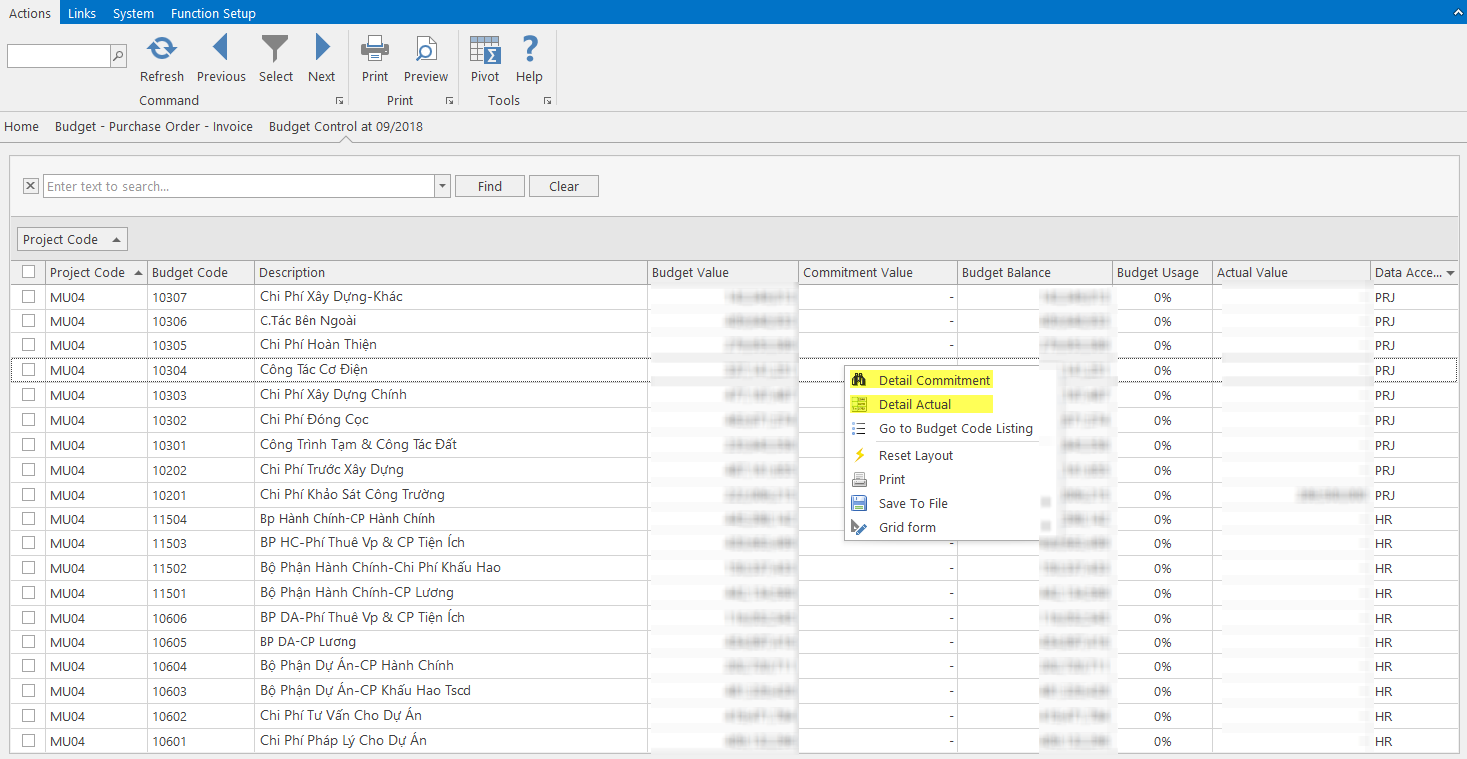The height and width of the screenshot is (759, 1467).
Task: Check the row for budget code 10601
Action: 28,741
